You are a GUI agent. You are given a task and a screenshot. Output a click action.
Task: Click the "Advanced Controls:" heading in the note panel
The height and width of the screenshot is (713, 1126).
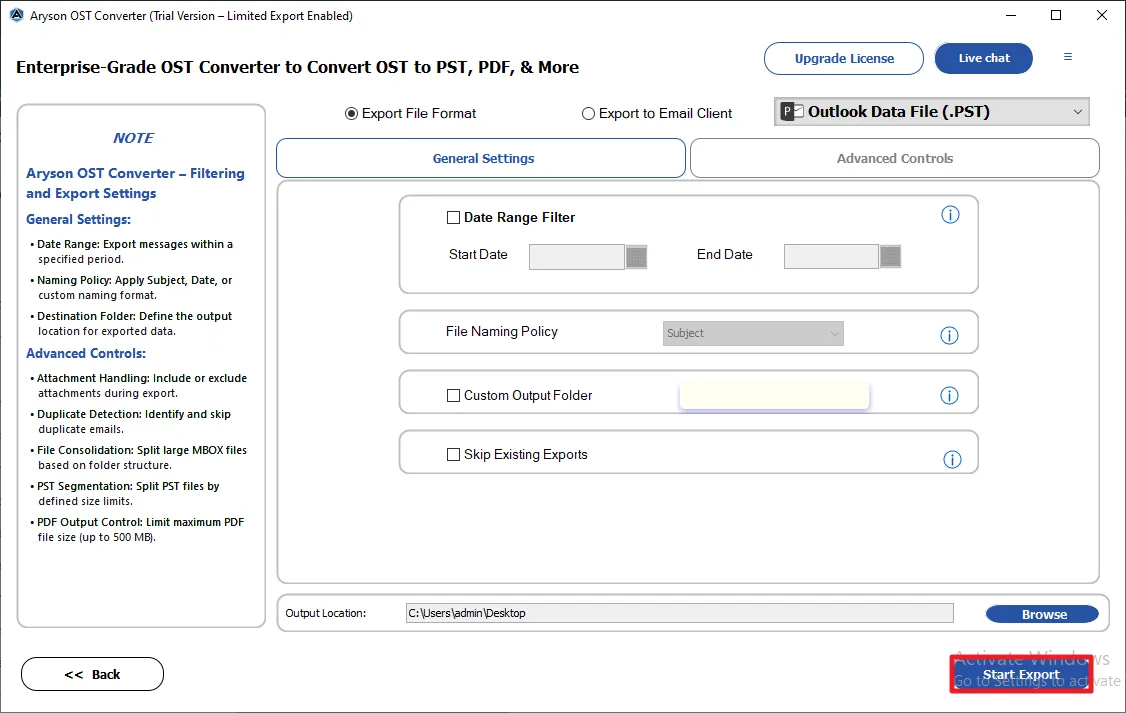pyautogui.click(x=85, y=353)
